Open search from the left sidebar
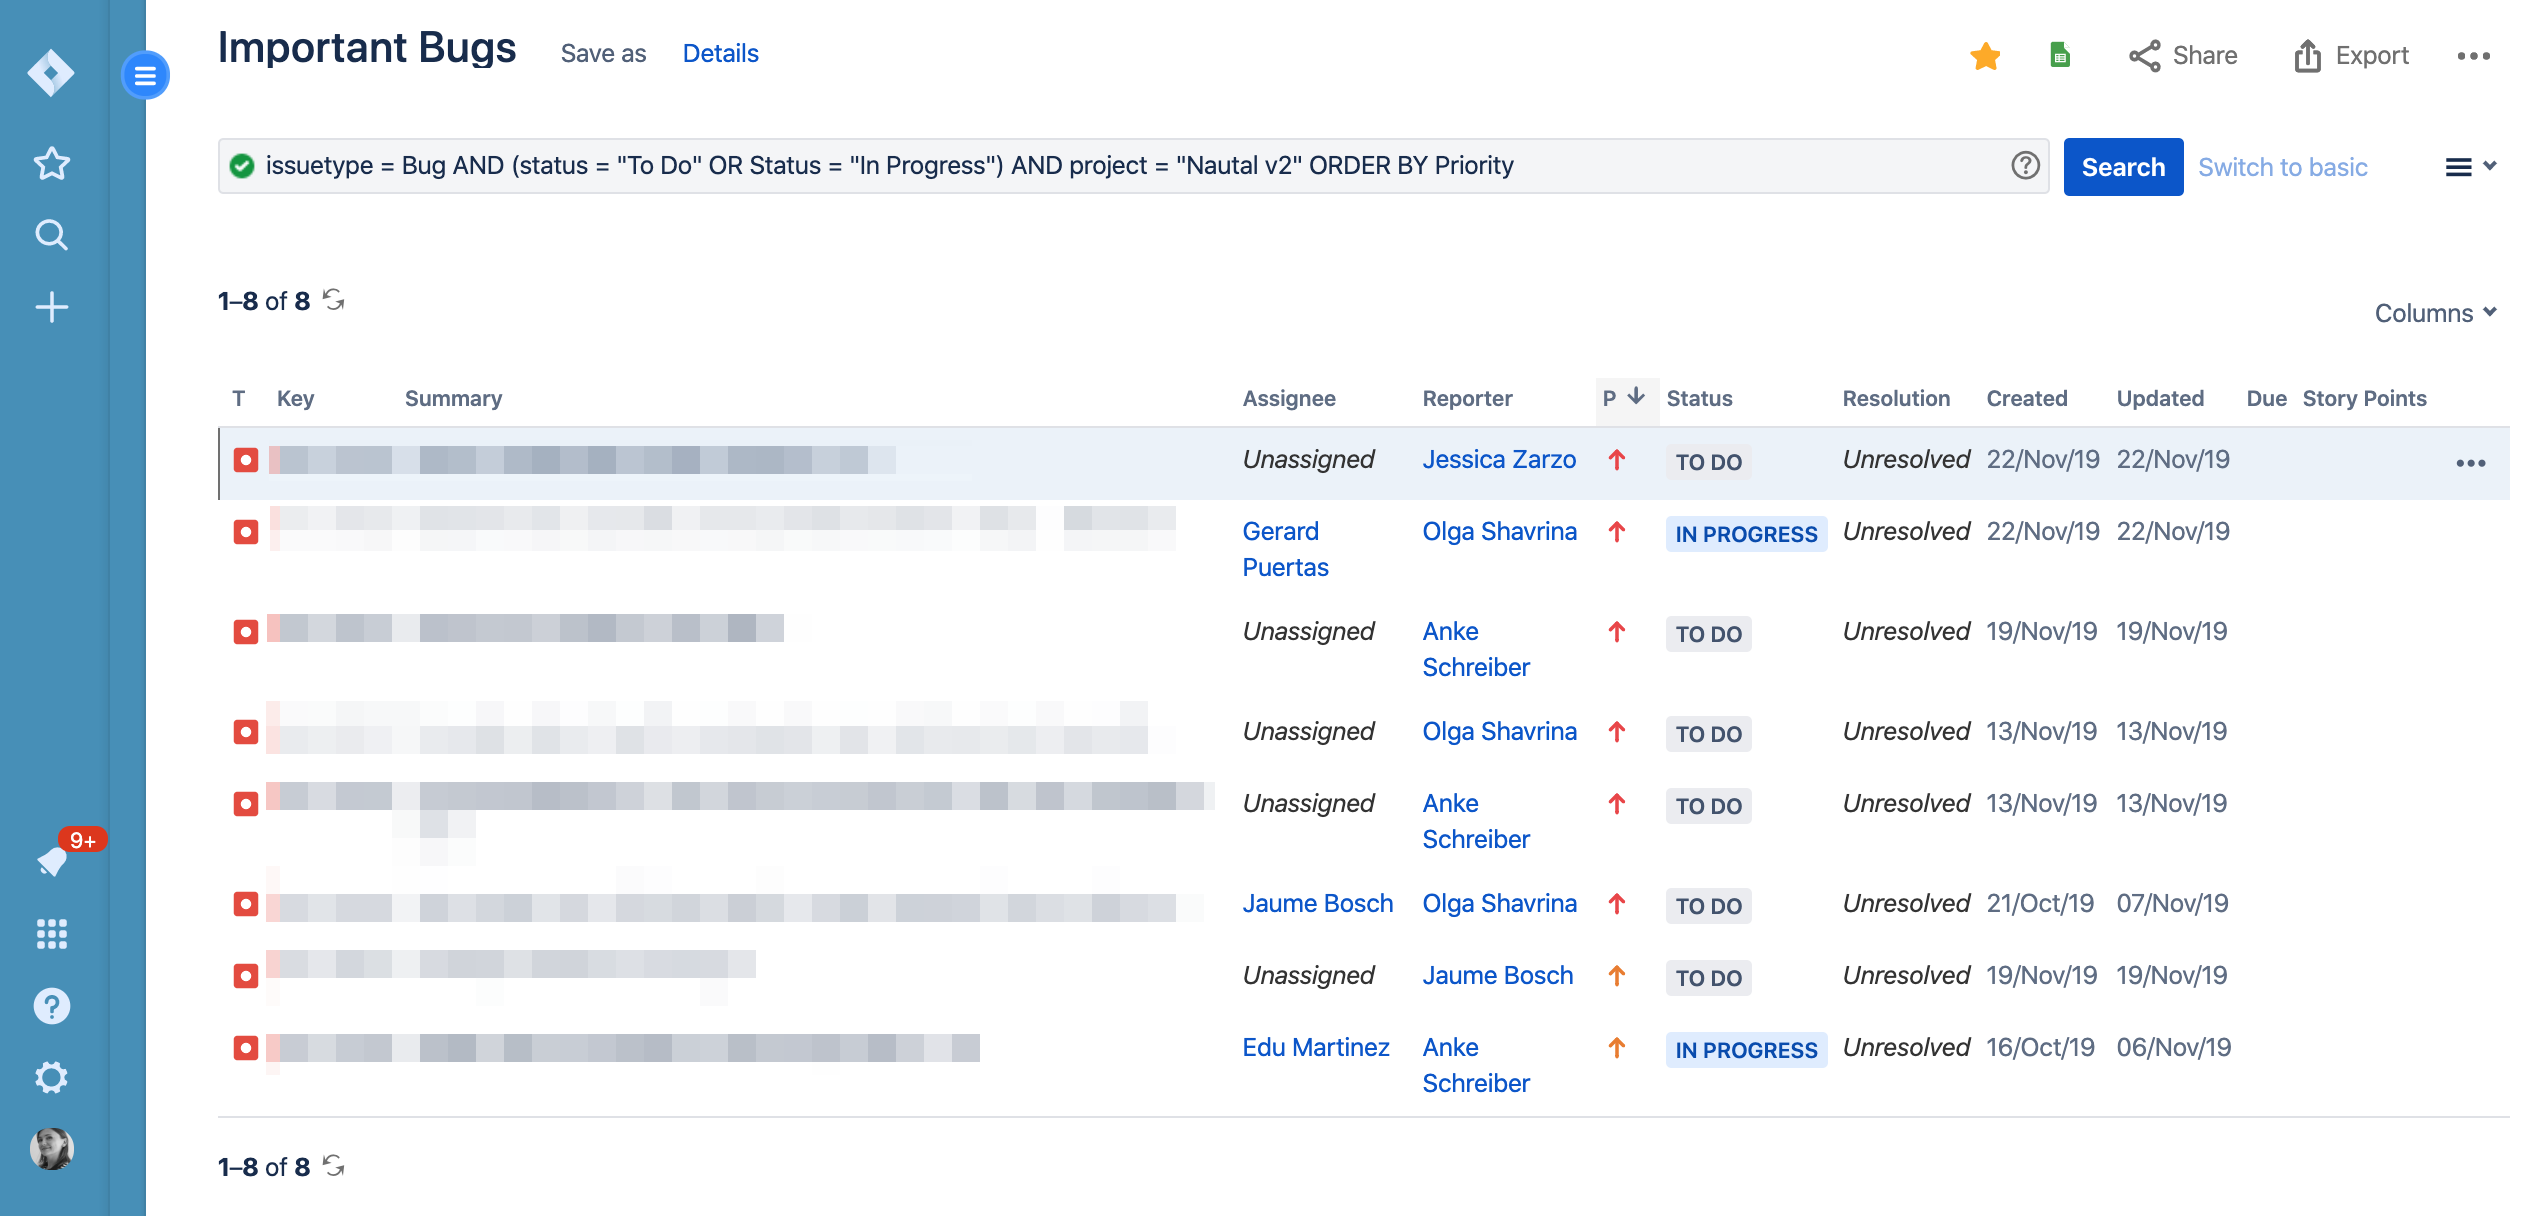This screenshot has height=1216, width=2544. click(50, 235)
